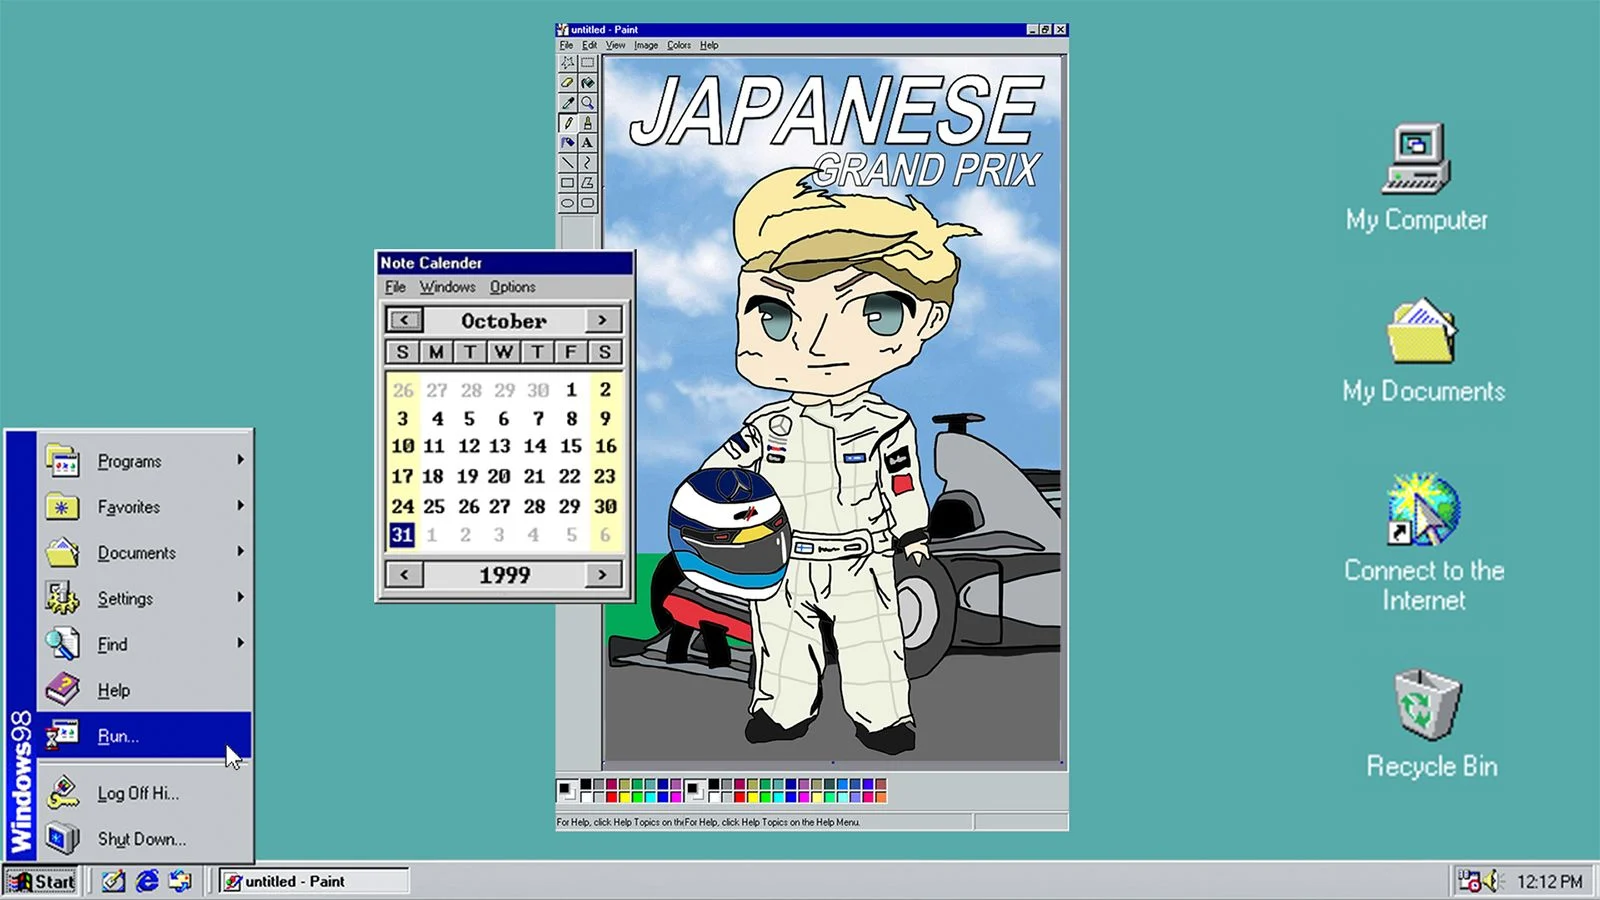Viewport: 1600px width, 900px height.
Task: Expand the Favorites submenu in Start menu
Action: point(145,507)
